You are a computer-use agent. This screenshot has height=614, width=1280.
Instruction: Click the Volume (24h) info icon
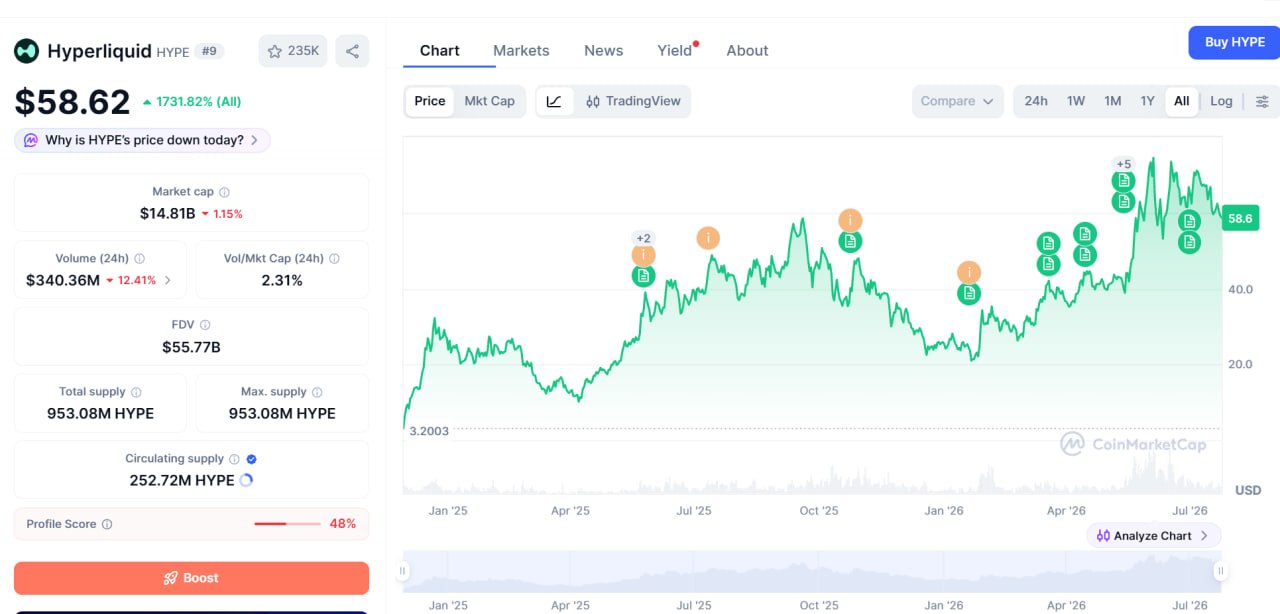click(x=139, y=259)
